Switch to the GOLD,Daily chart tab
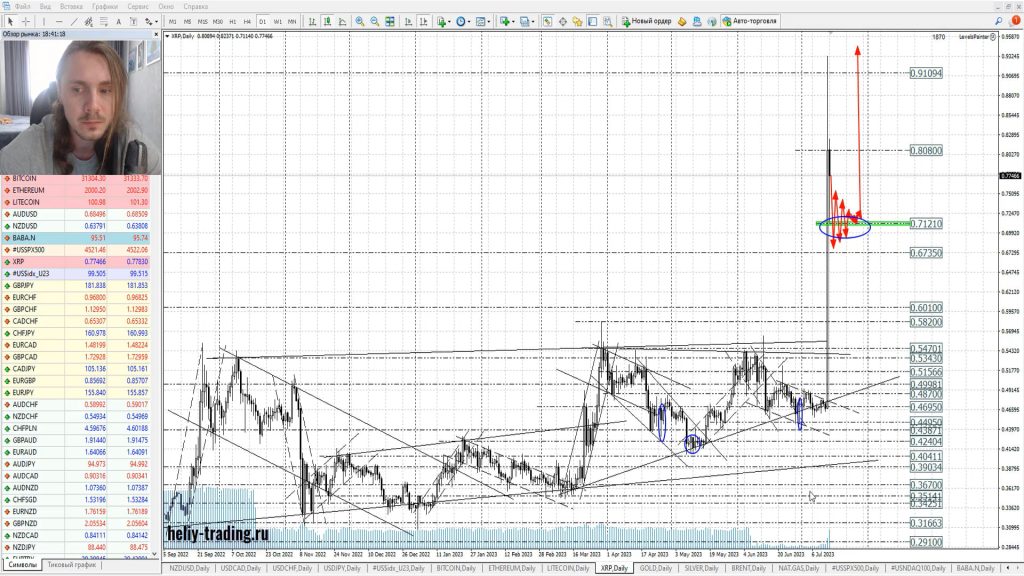The height and width of the screenshot is (576, 1024). pyautogui.click(x=655, y=568)
